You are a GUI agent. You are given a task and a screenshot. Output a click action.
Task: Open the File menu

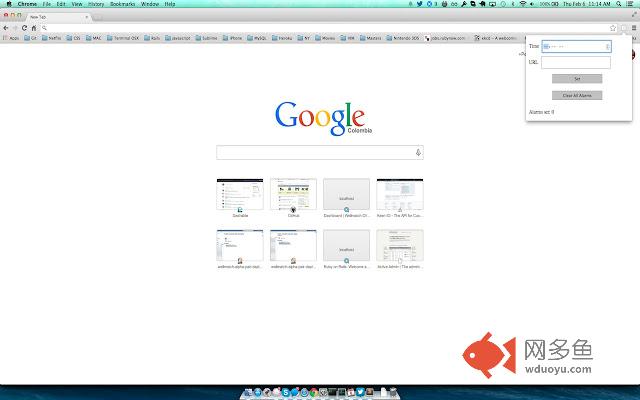(47, 4)
